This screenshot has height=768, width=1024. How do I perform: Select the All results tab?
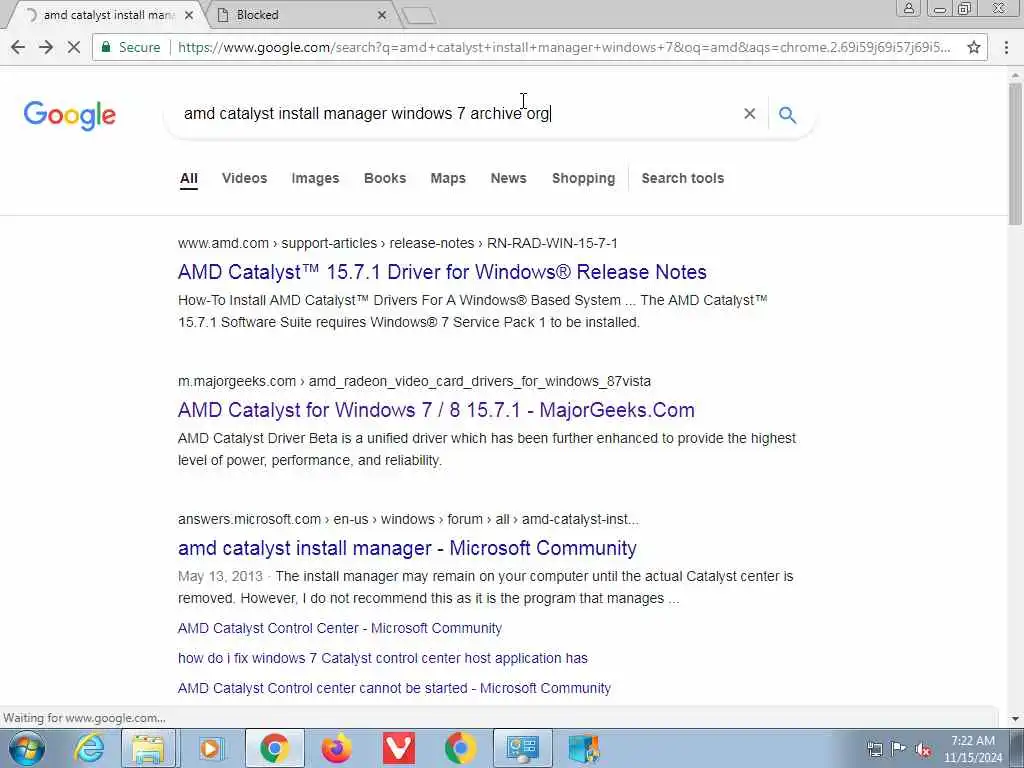(x=189, y=178)
